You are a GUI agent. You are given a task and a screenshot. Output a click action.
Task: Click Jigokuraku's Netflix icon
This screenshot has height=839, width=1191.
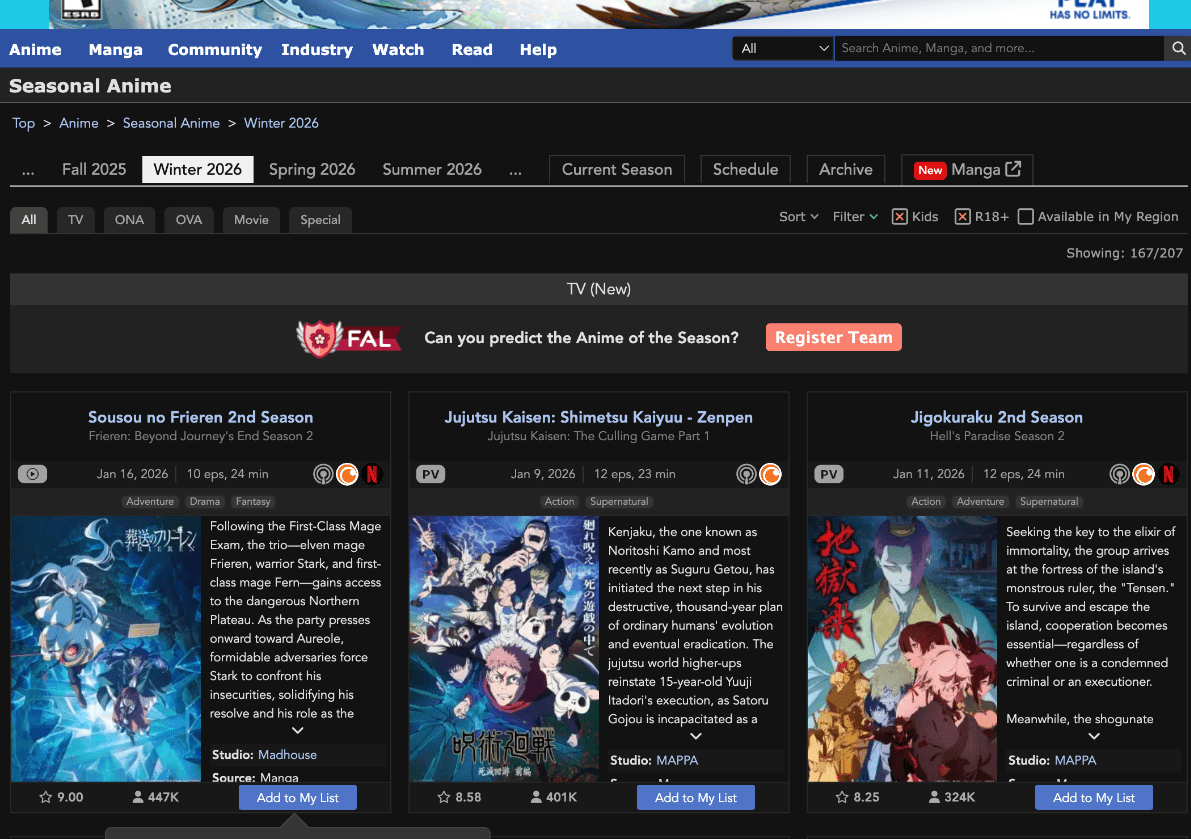1168,475
